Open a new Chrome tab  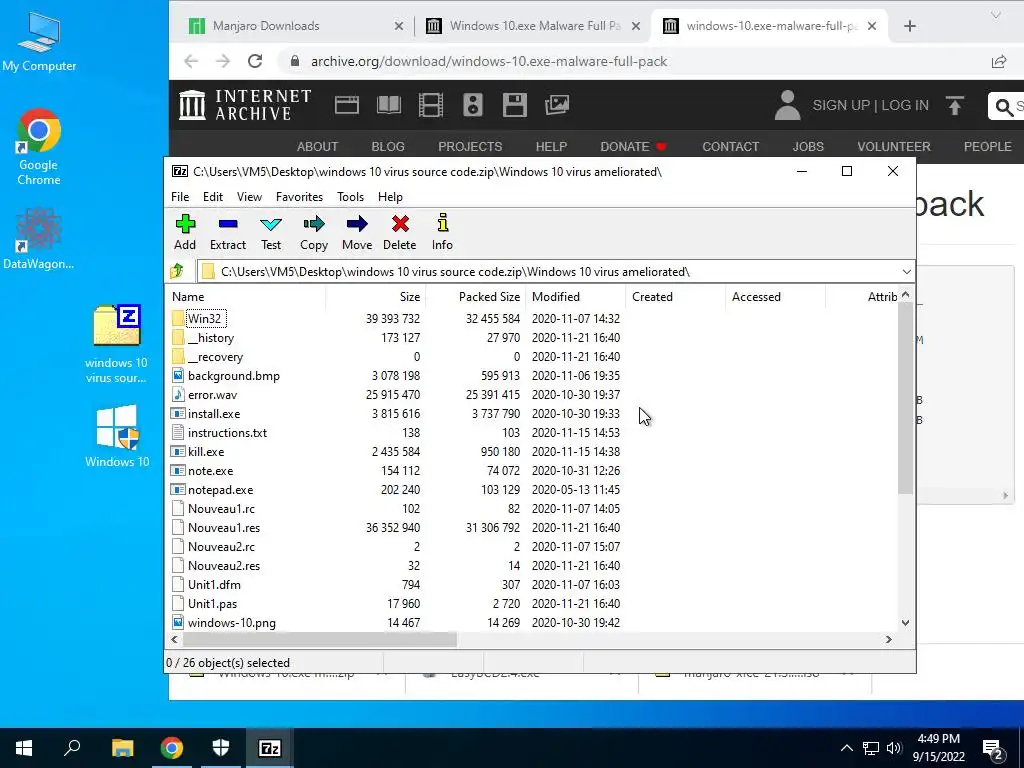pos(910,26)
